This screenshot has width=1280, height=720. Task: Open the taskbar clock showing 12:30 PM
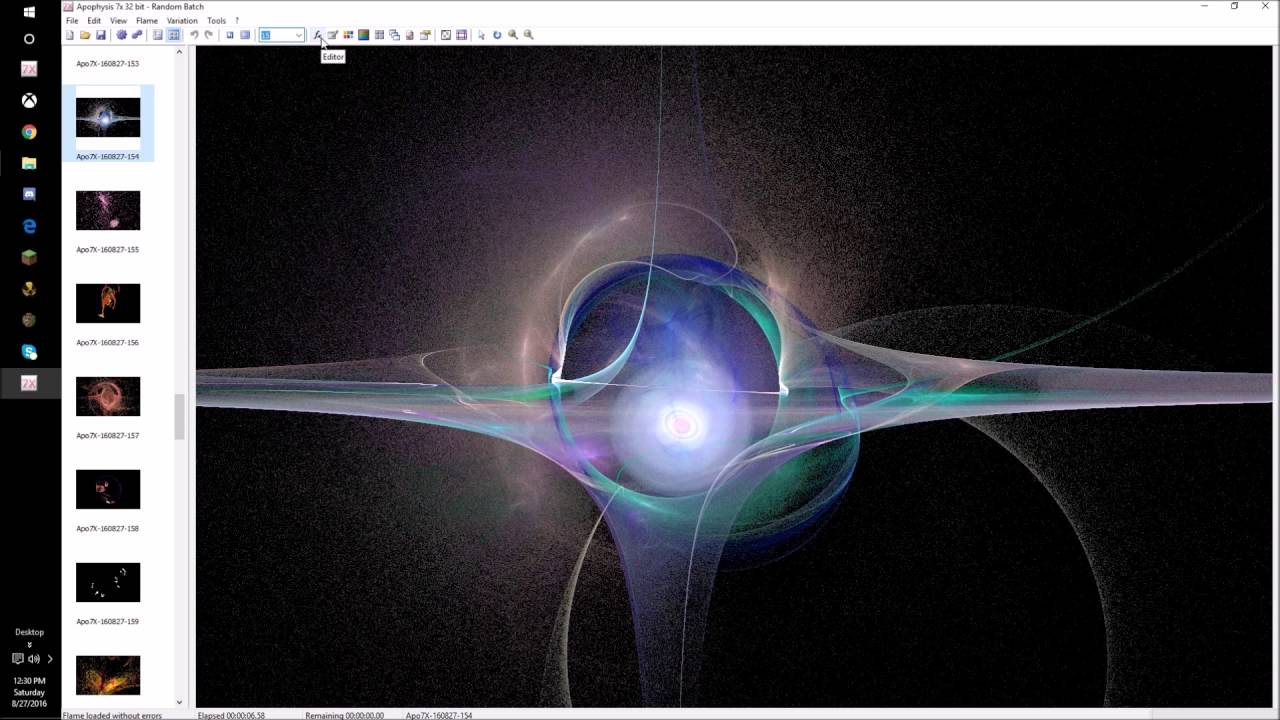point(29,692)
